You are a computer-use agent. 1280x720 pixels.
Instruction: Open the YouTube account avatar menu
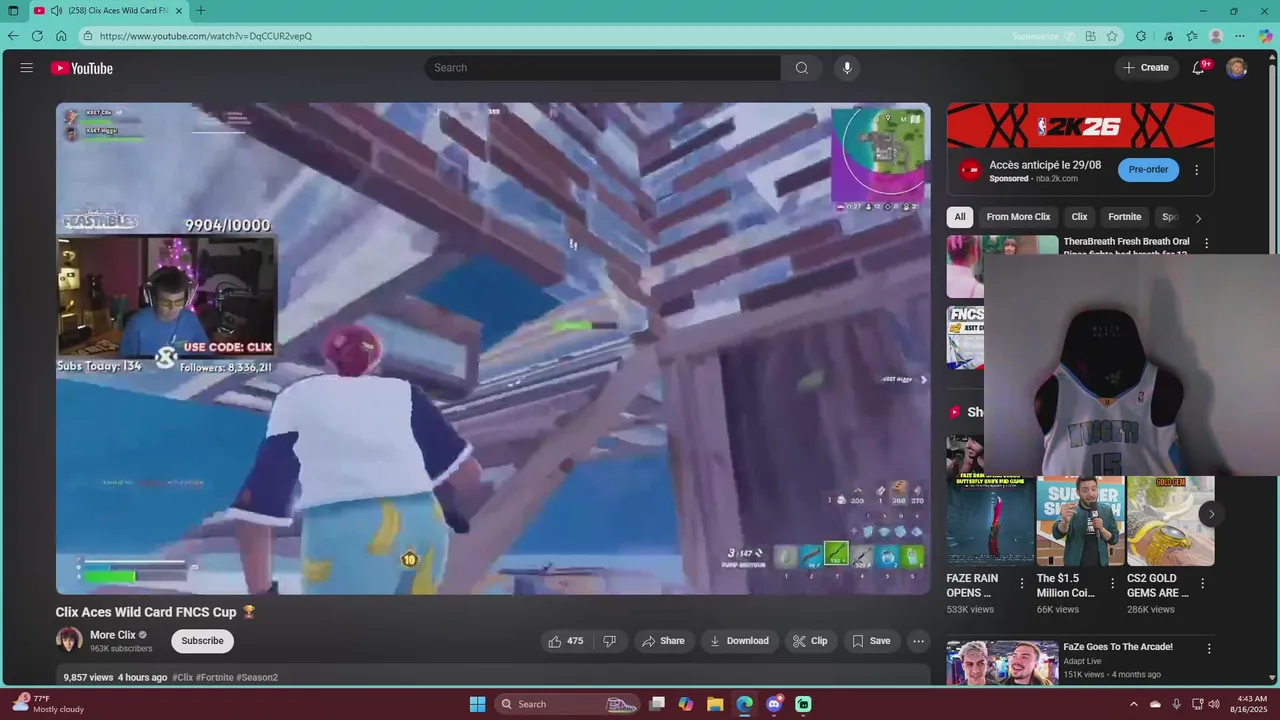click(x=1237, y=68)
